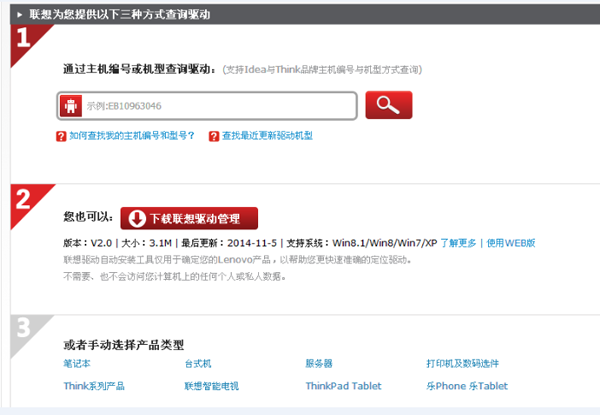This screenshot has width=600, height=415.
Task: Click the red magnifier search button
Action: (388, 105)
